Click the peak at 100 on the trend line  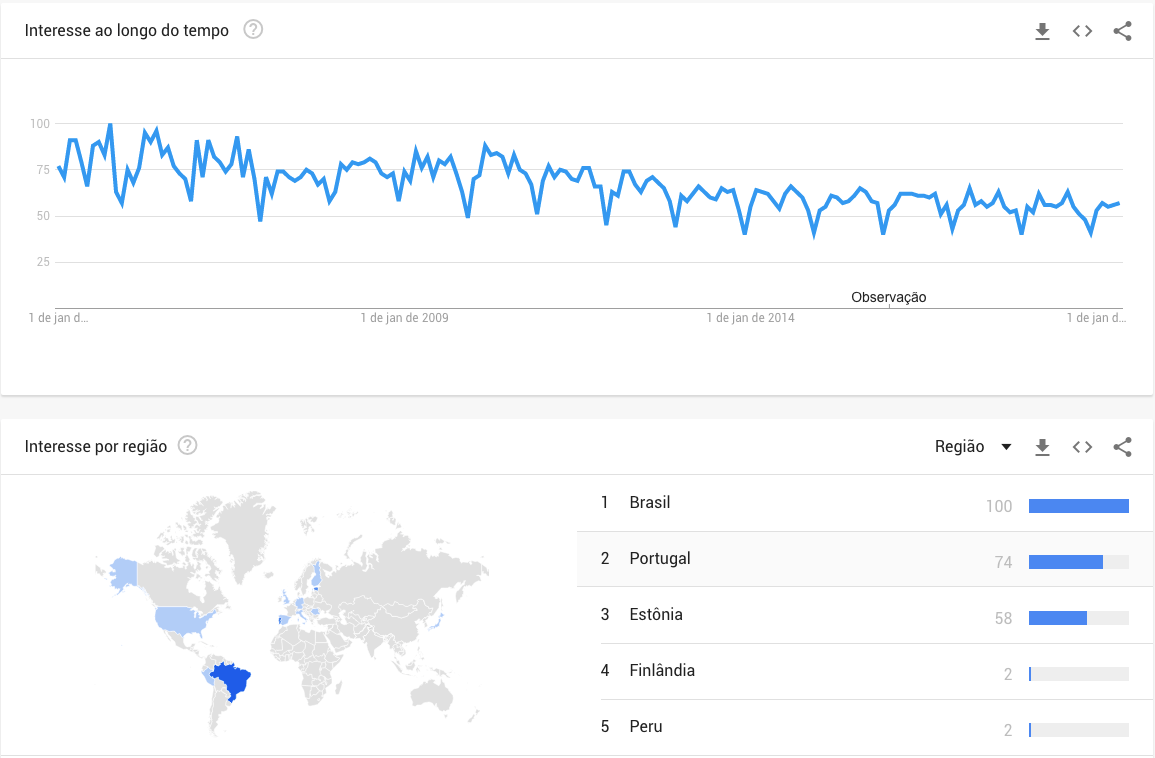click(110, 124)
